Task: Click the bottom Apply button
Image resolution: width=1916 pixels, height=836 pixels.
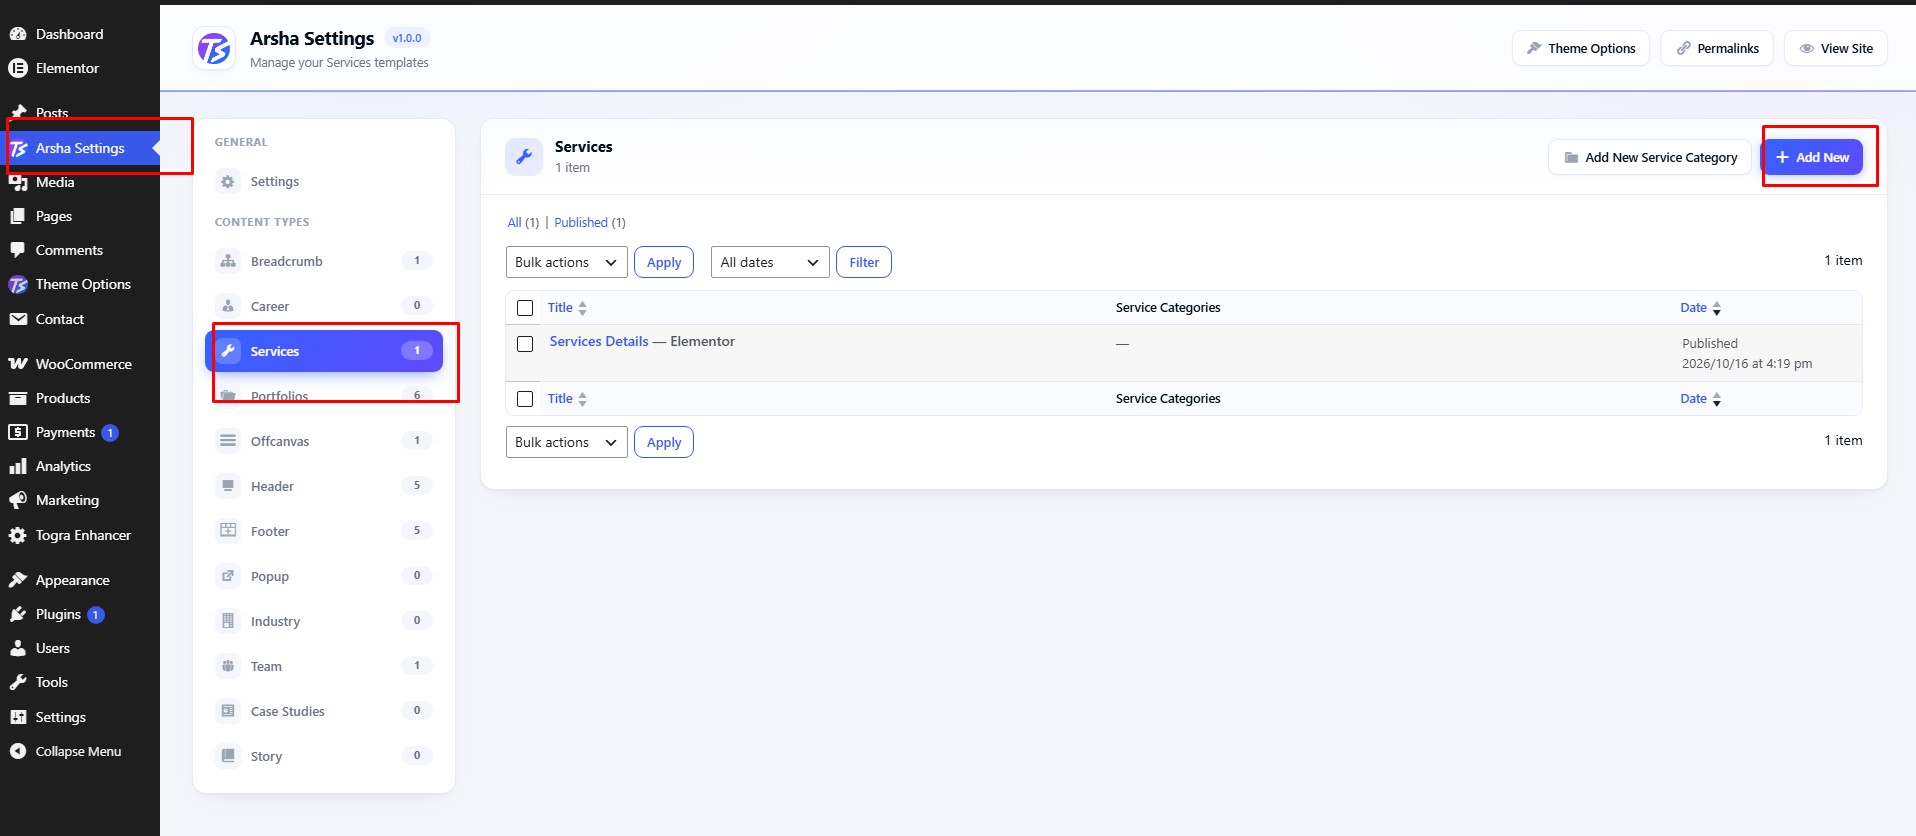Action: tap(664, 442)
